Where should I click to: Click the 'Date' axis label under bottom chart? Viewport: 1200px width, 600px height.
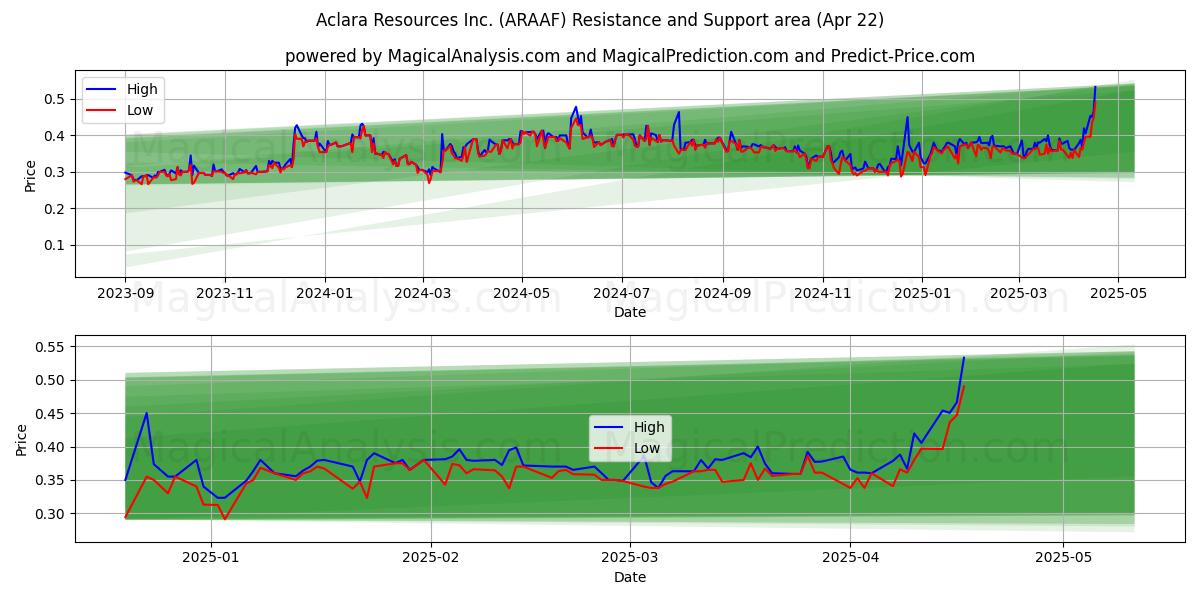(x=630, y=577)
